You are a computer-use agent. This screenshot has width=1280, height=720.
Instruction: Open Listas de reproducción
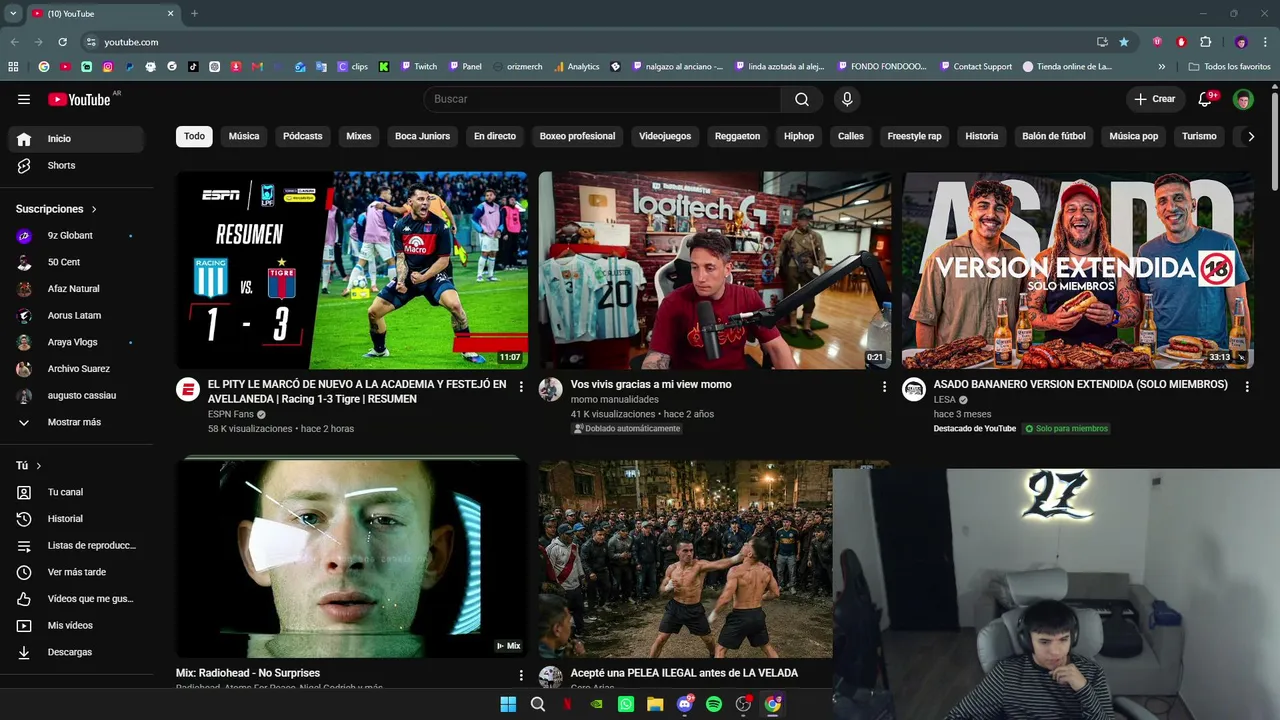click(x=76, y=546)
